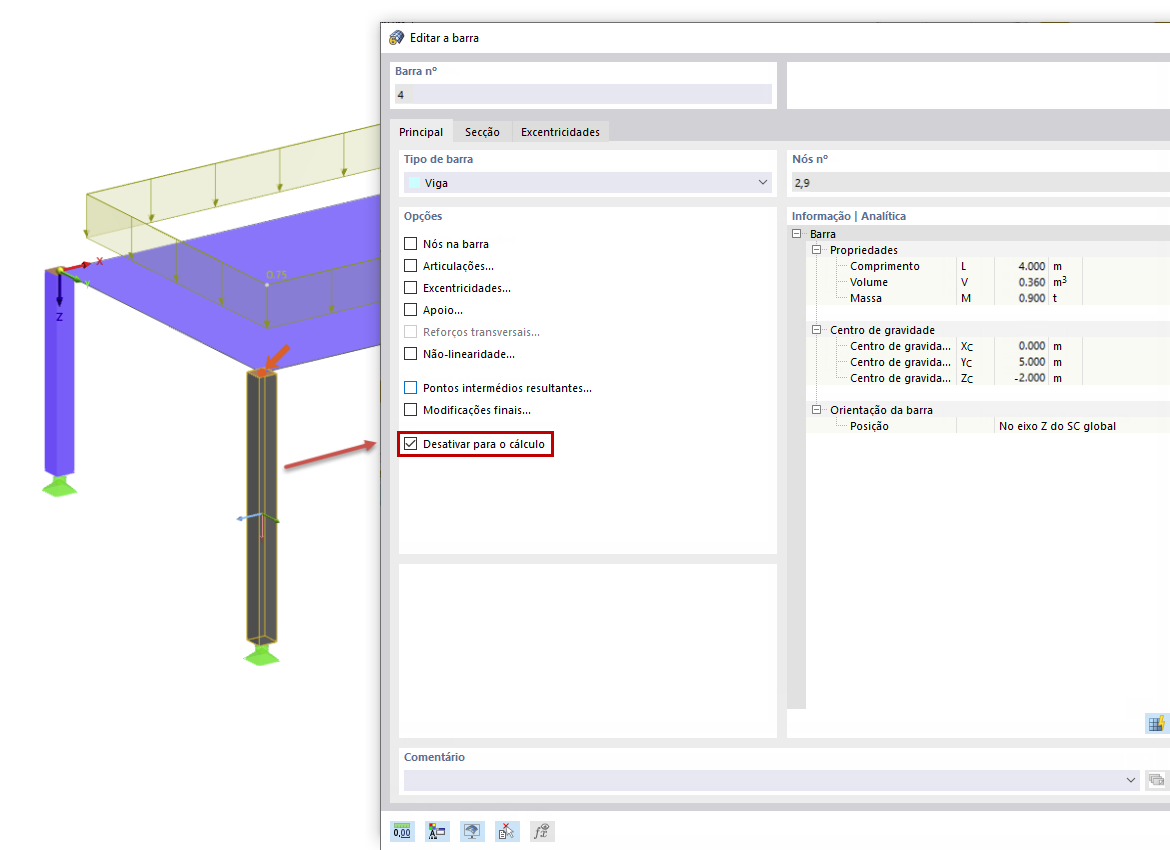Click the Editar a barra dialog icon
The width and height of the screenshot is (1170, 850).
[394, 37]
